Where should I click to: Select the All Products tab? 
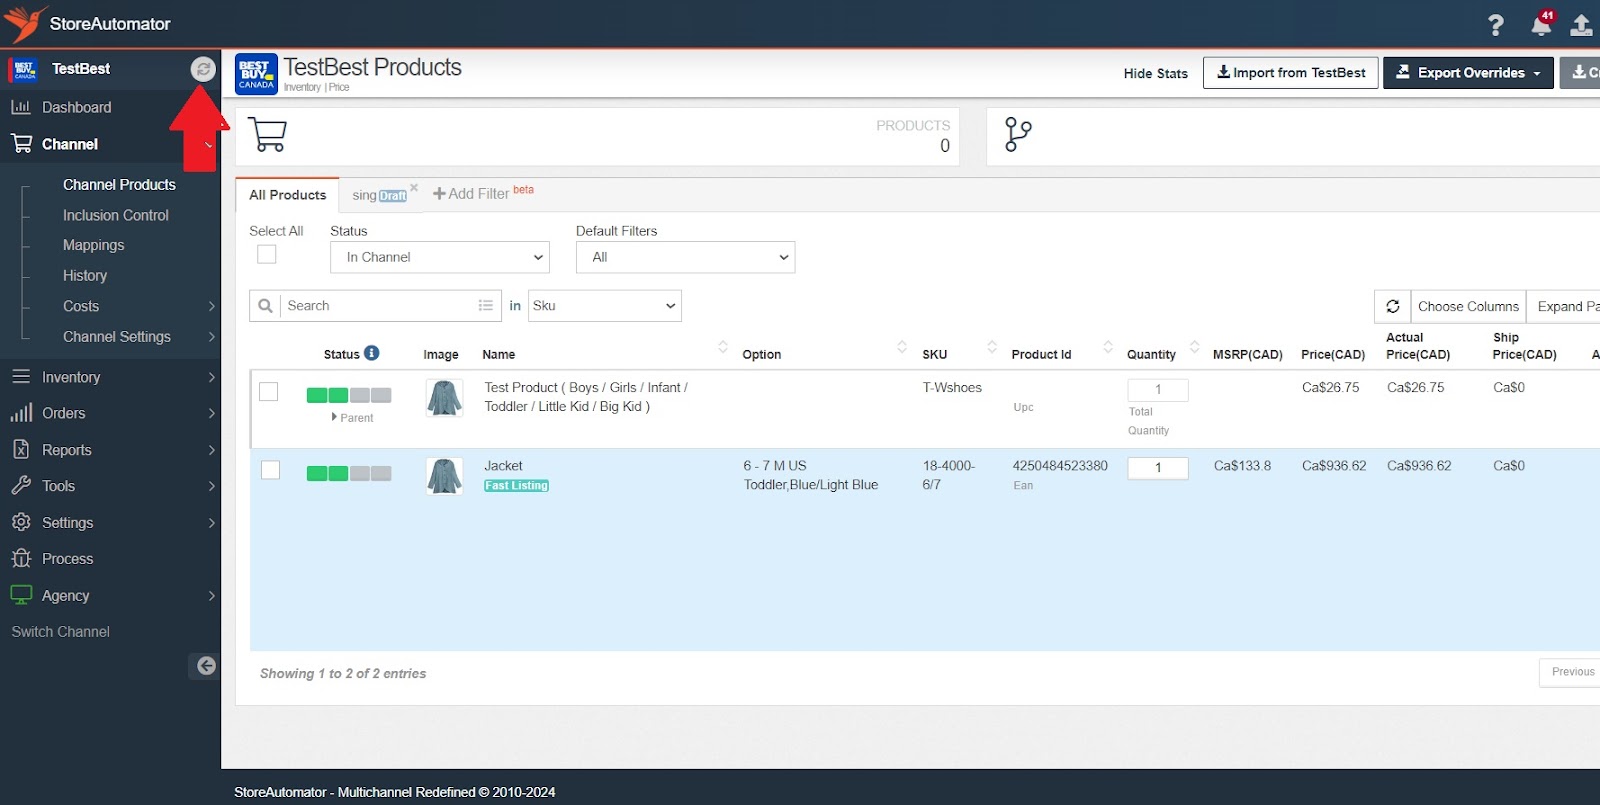point(288,195)
